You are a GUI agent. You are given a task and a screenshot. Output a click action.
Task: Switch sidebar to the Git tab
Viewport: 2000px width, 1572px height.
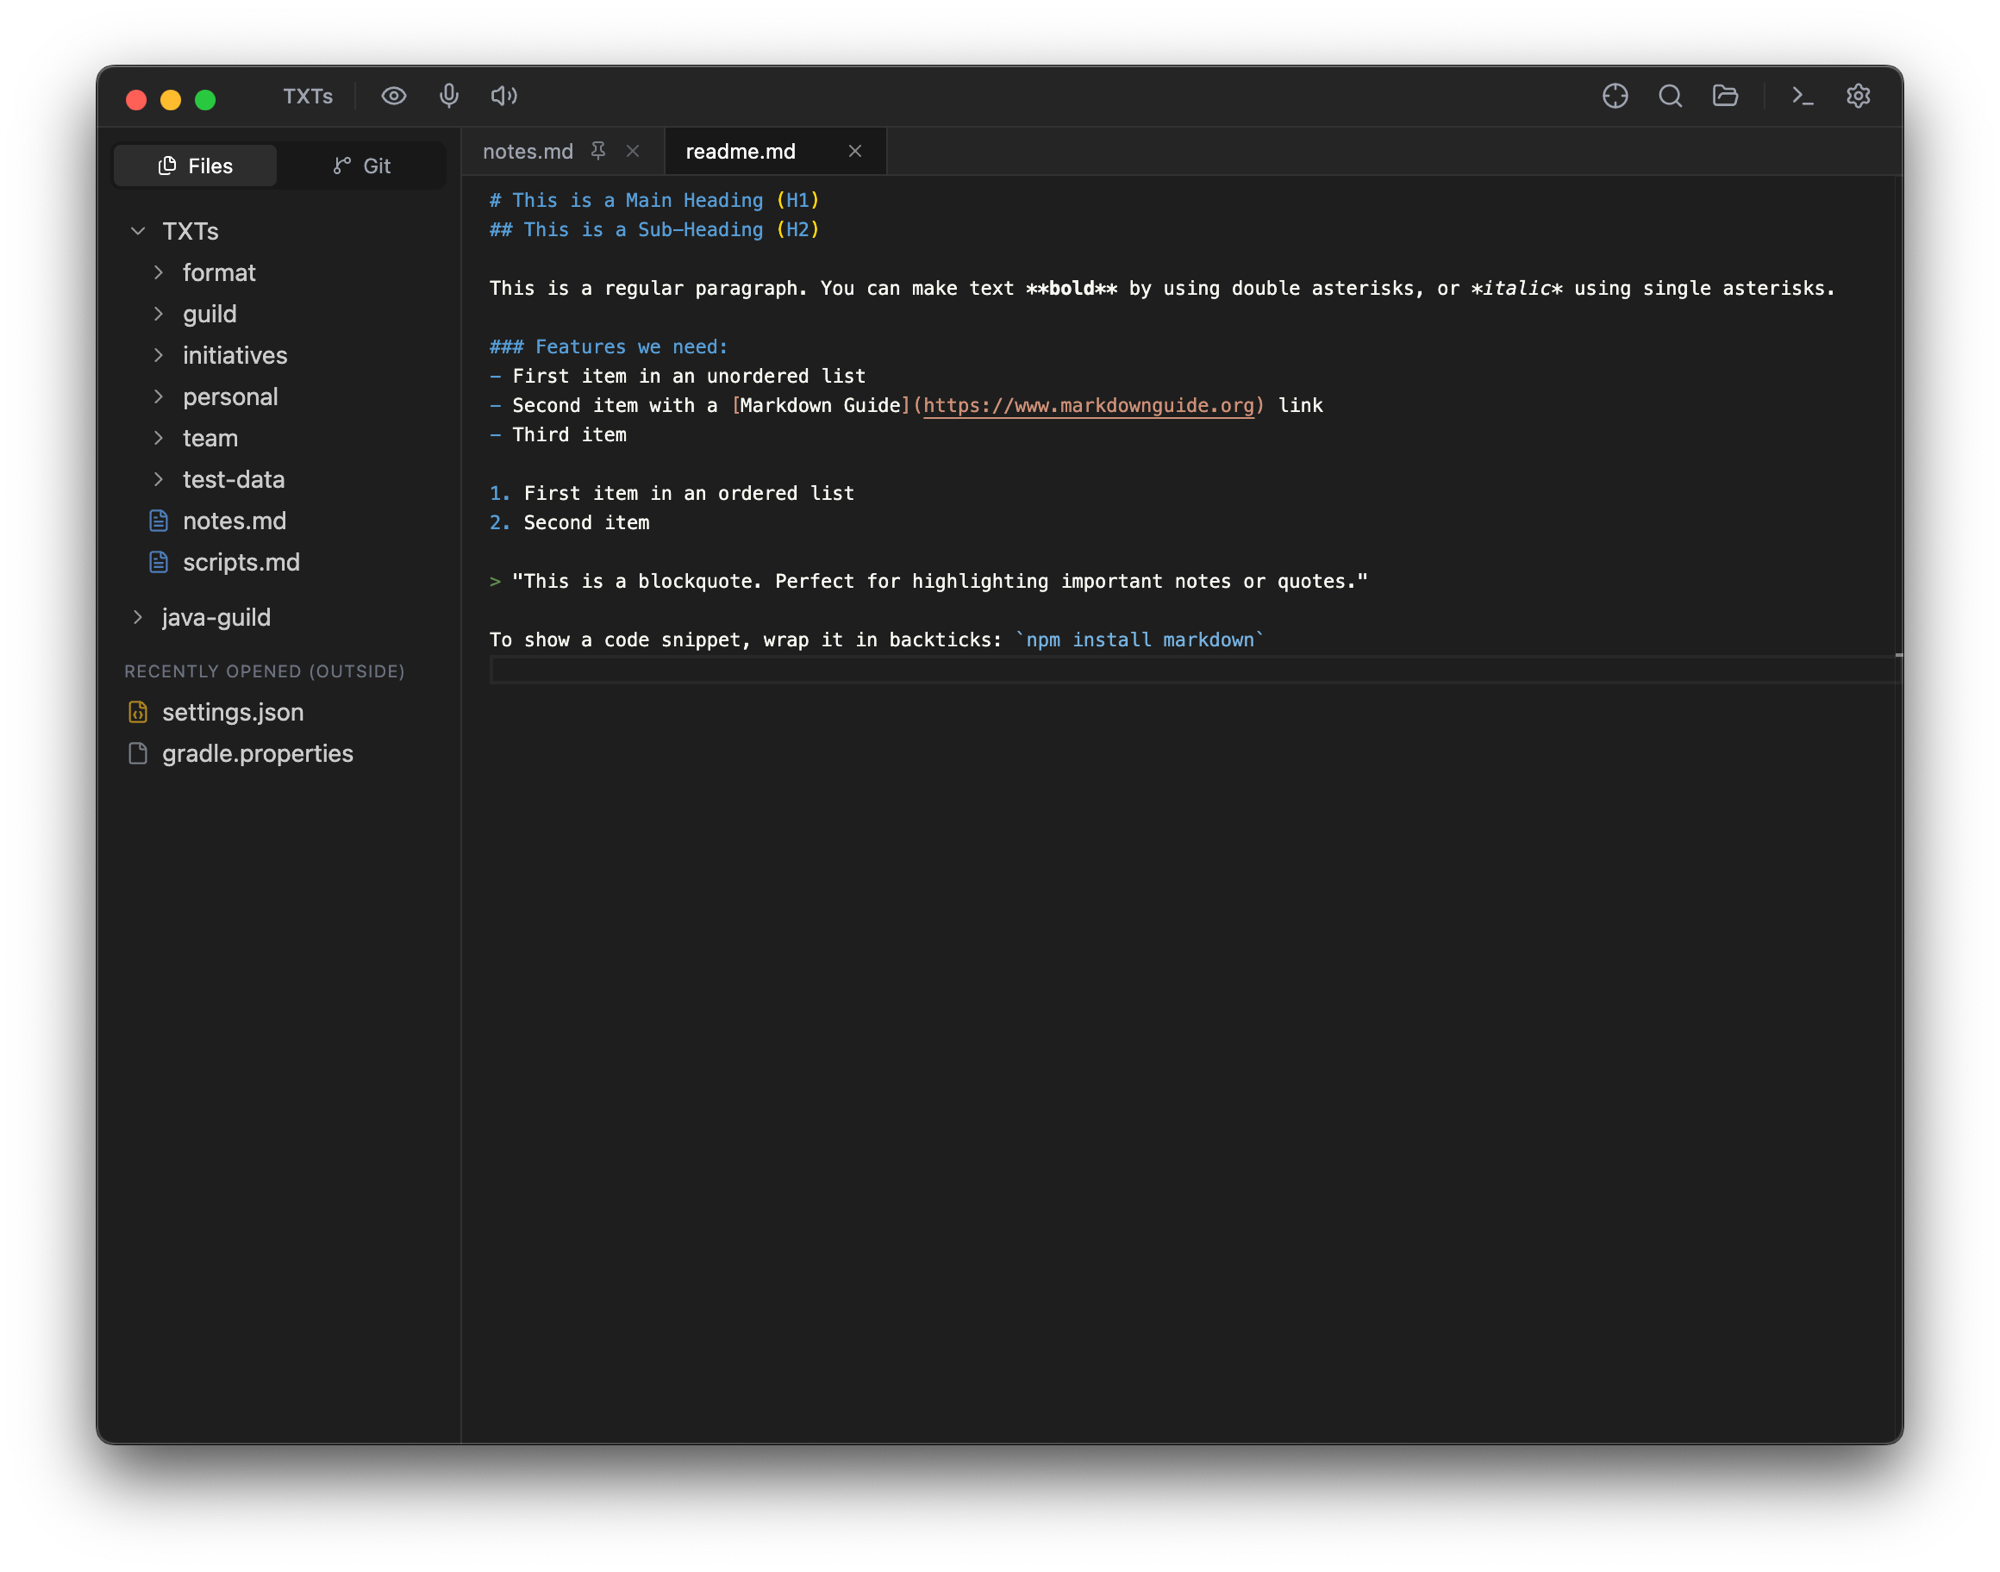tap(362, 166)
